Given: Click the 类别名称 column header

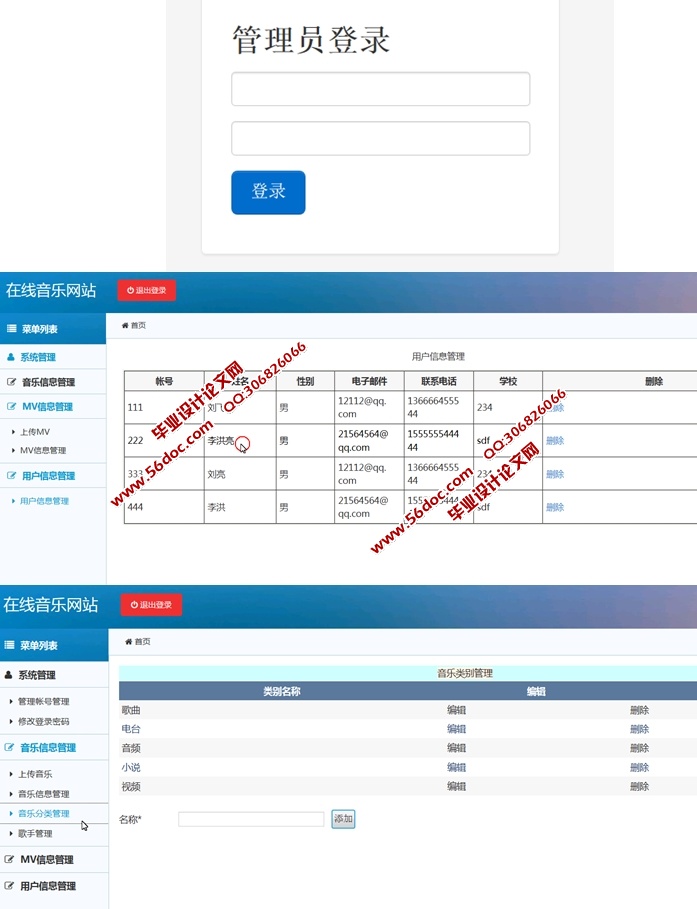Looking at the screenshot, I should [x=282, y=691].
